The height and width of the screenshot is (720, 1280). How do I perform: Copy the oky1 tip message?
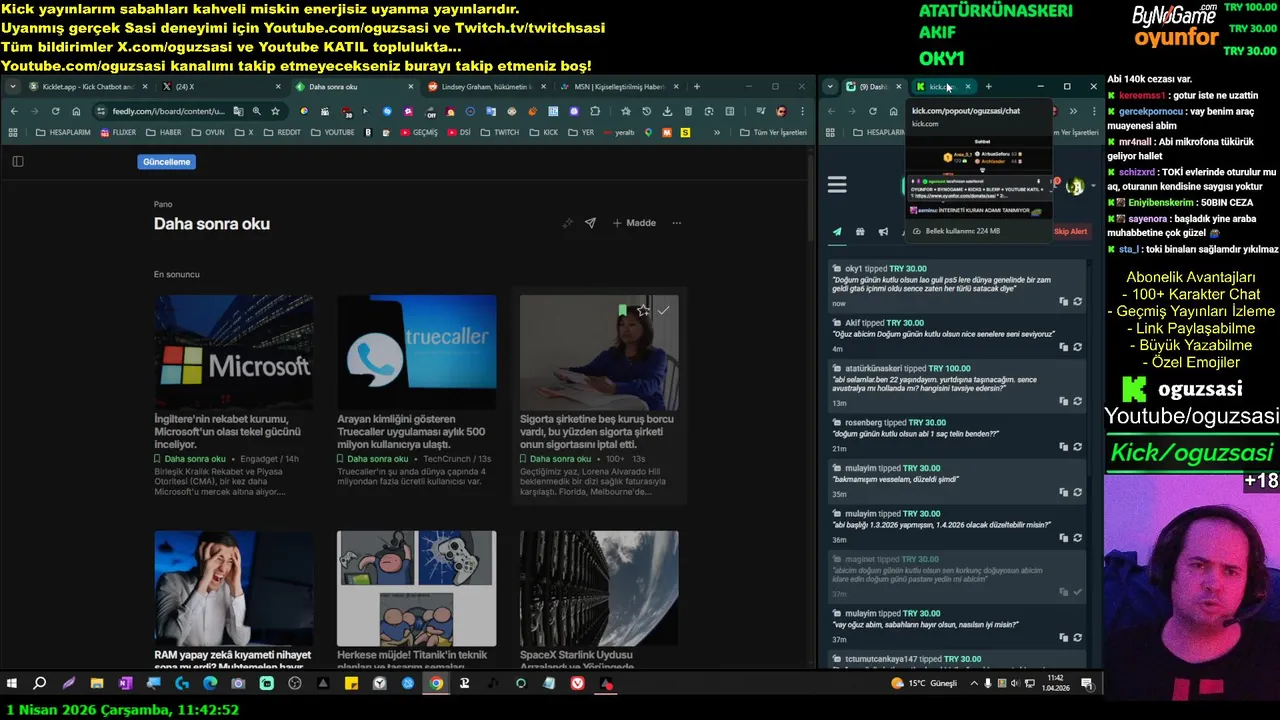pos(1064,301)
